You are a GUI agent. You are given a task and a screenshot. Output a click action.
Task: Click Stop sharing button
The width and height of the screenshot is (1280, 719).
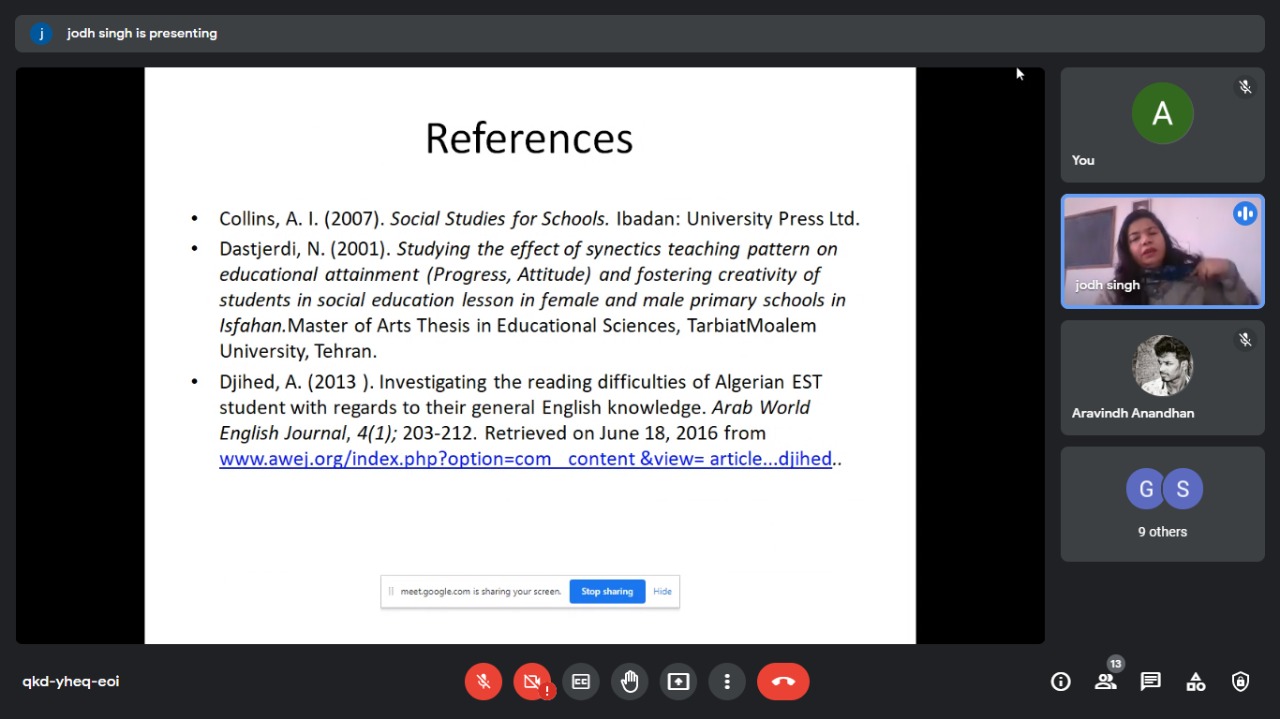coord(607,591)
